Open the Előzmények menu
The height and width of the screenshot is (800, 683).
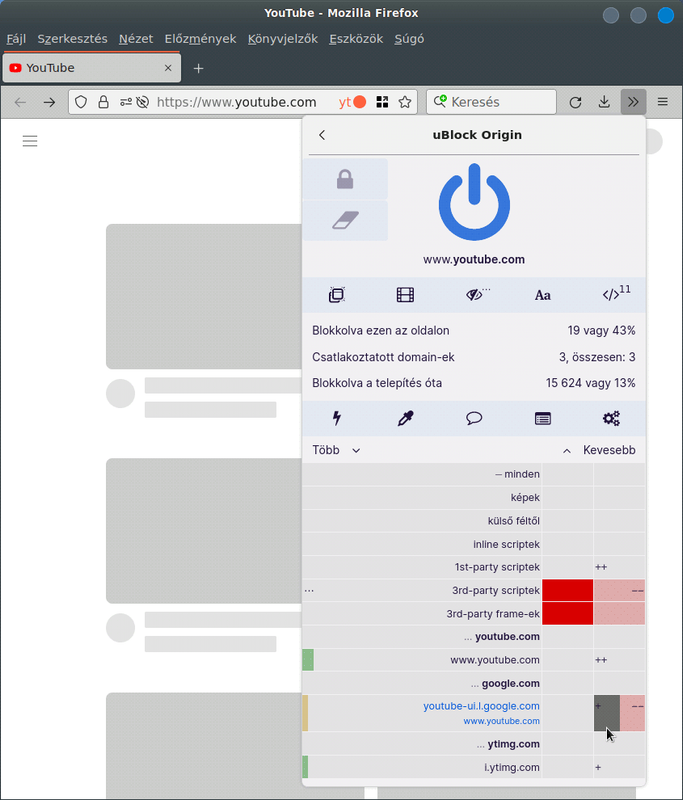tap(200, 39)
